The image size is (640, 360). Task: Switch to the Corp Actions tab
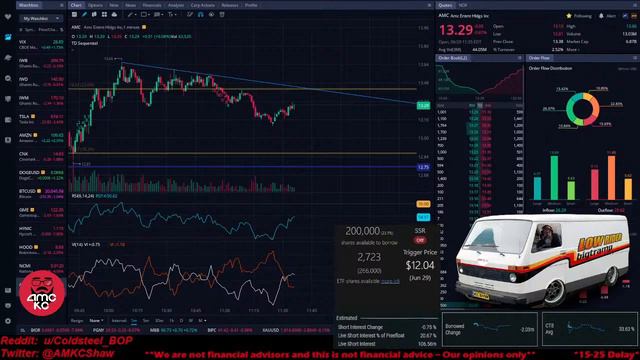point(203,5)
